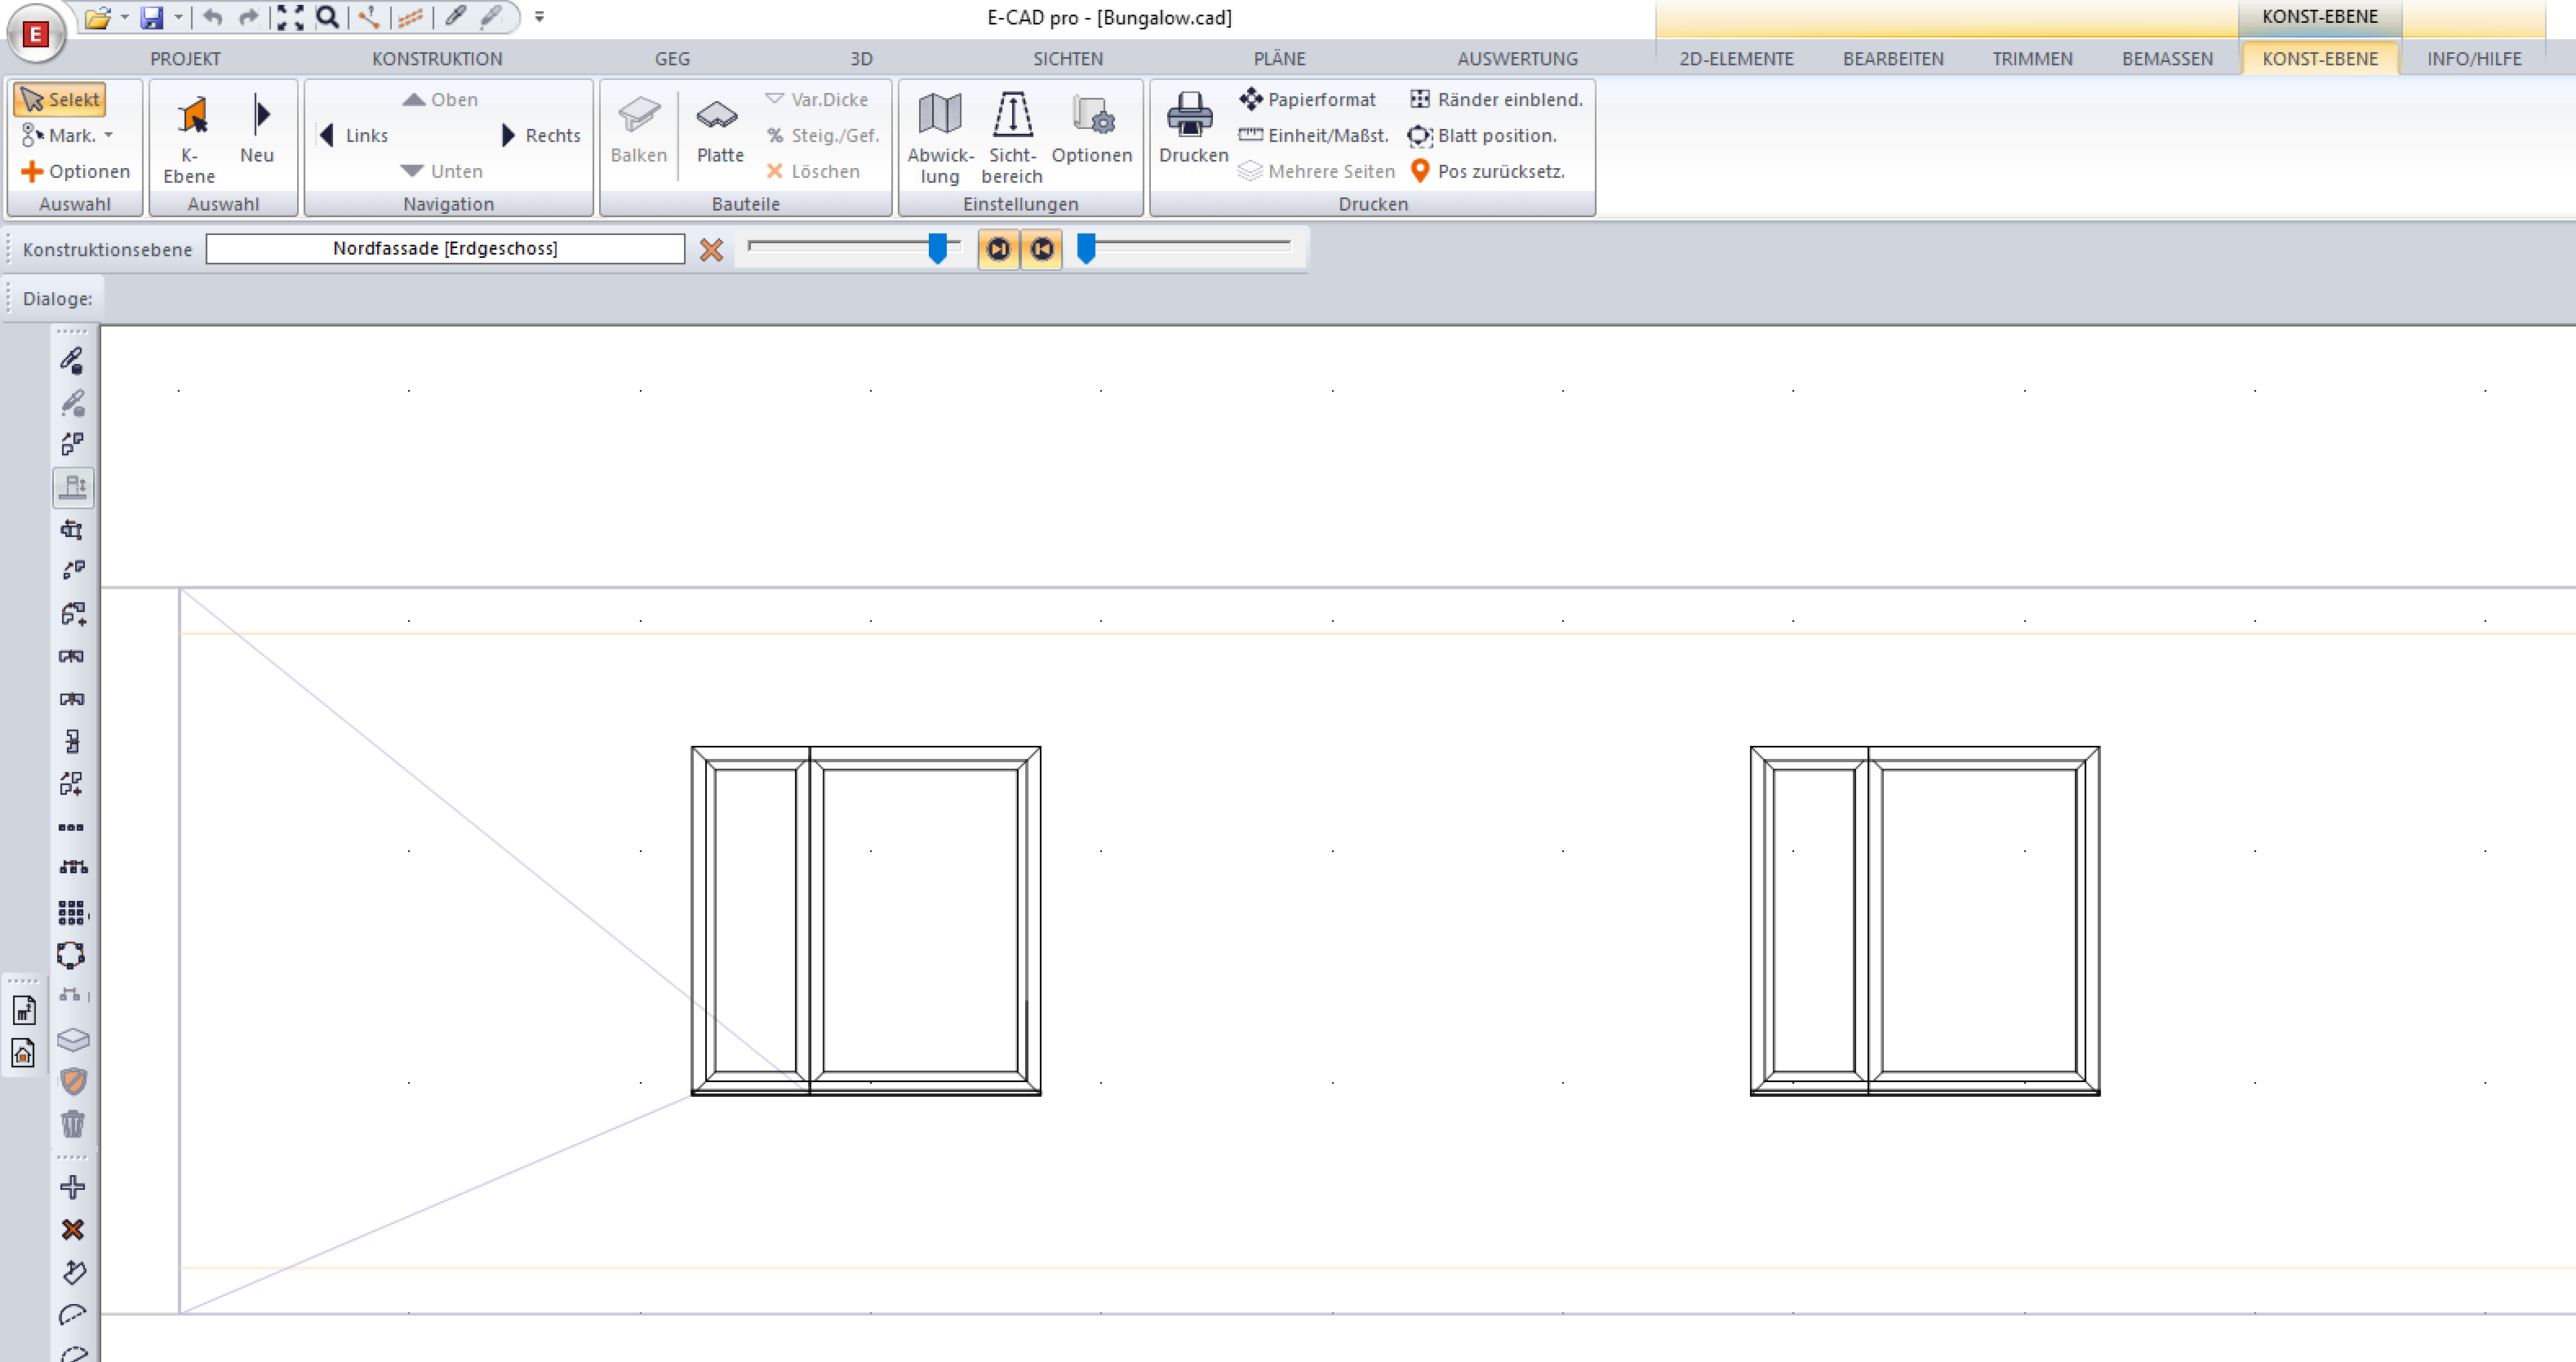Switch to the KONSTRUKTION ribbon tab

click(x=437, y=59)
